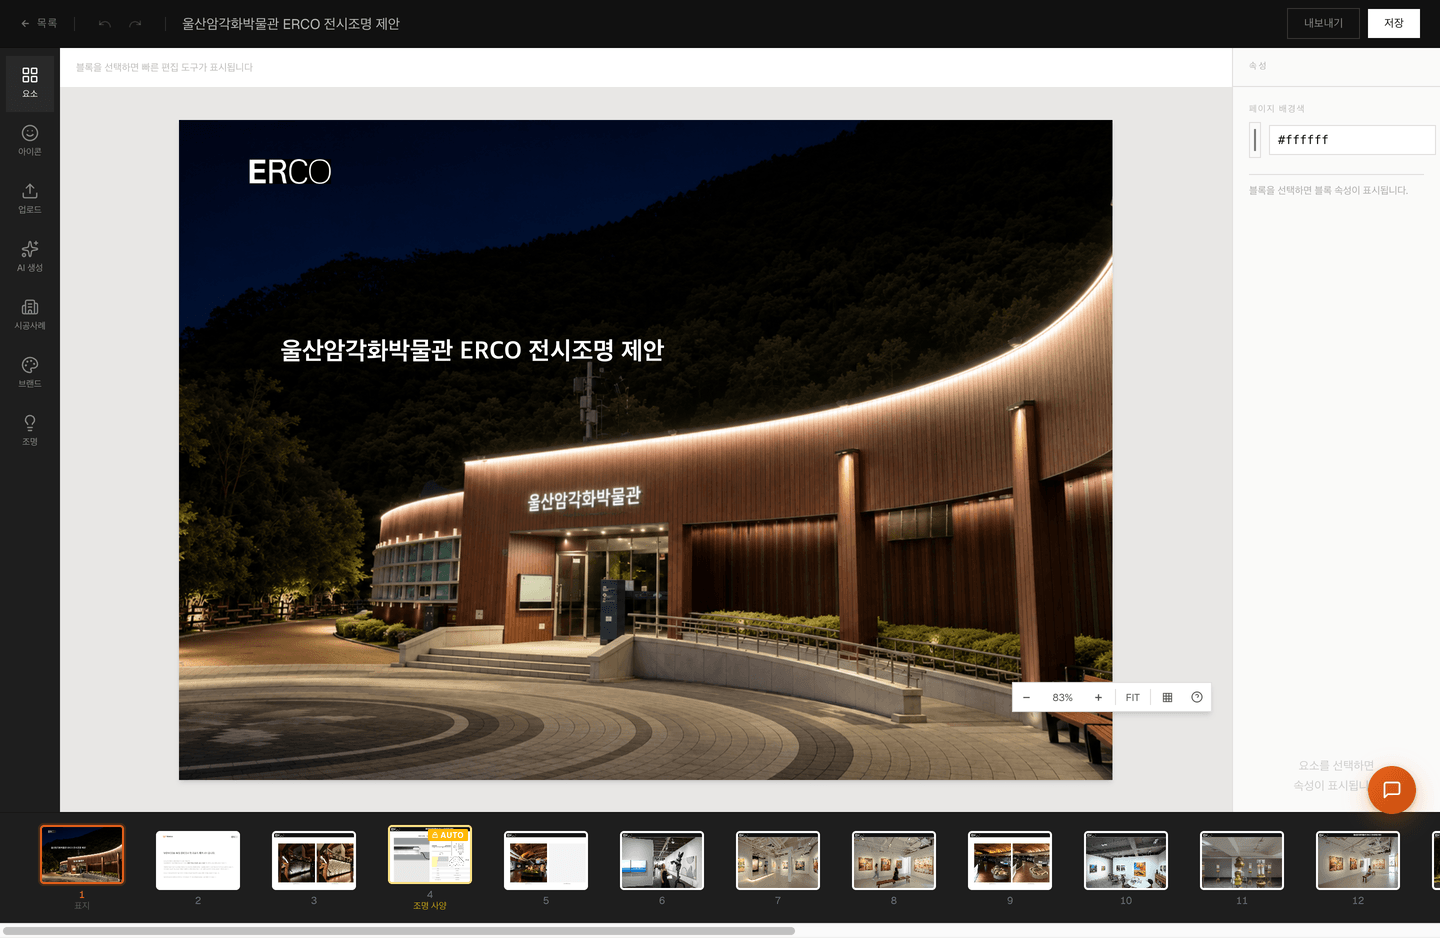This screenshot has height=938, width=1440.
Task: Focus the #ffffff hex color field
Action: [1352, 140]
